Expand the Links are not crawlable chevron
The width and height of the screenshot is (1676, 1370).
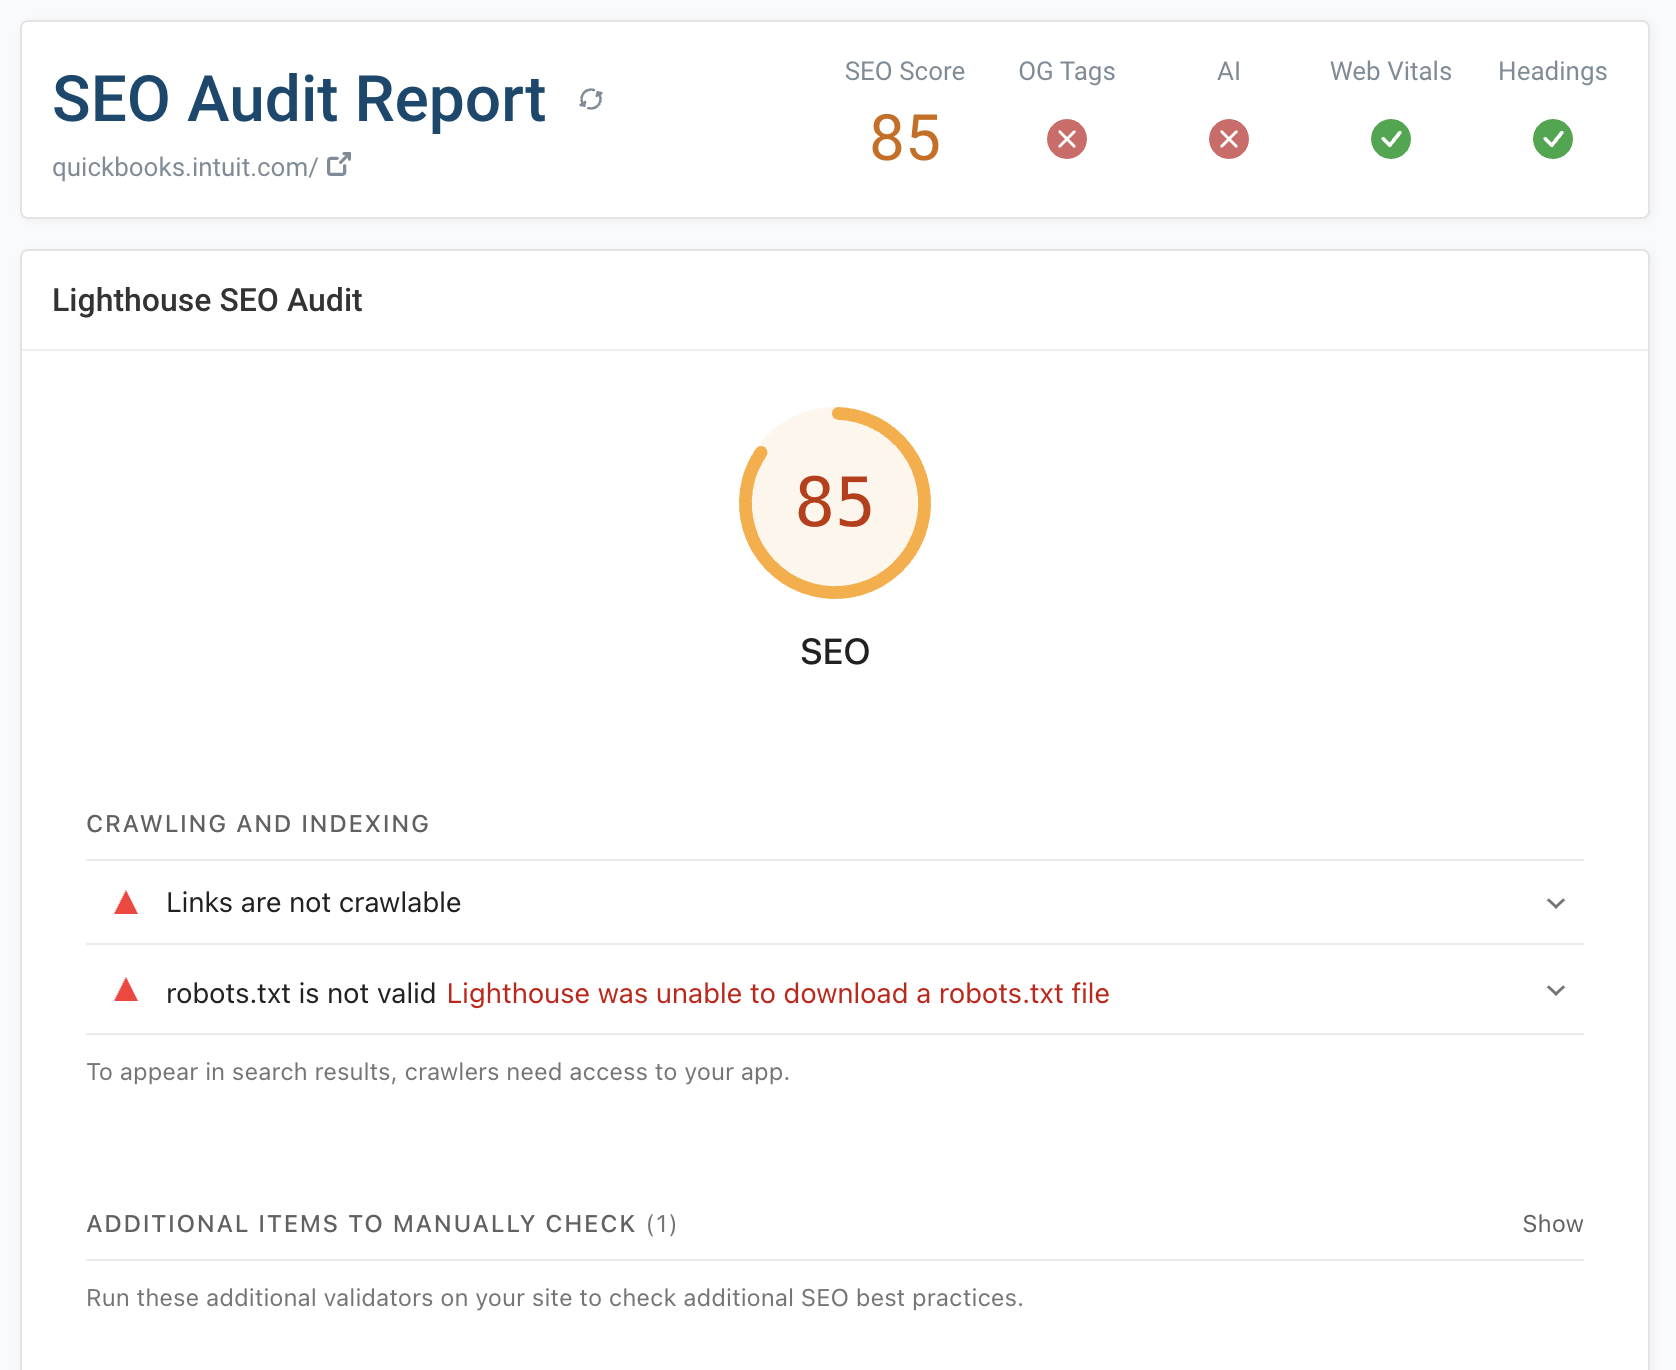pos(1556,903)
